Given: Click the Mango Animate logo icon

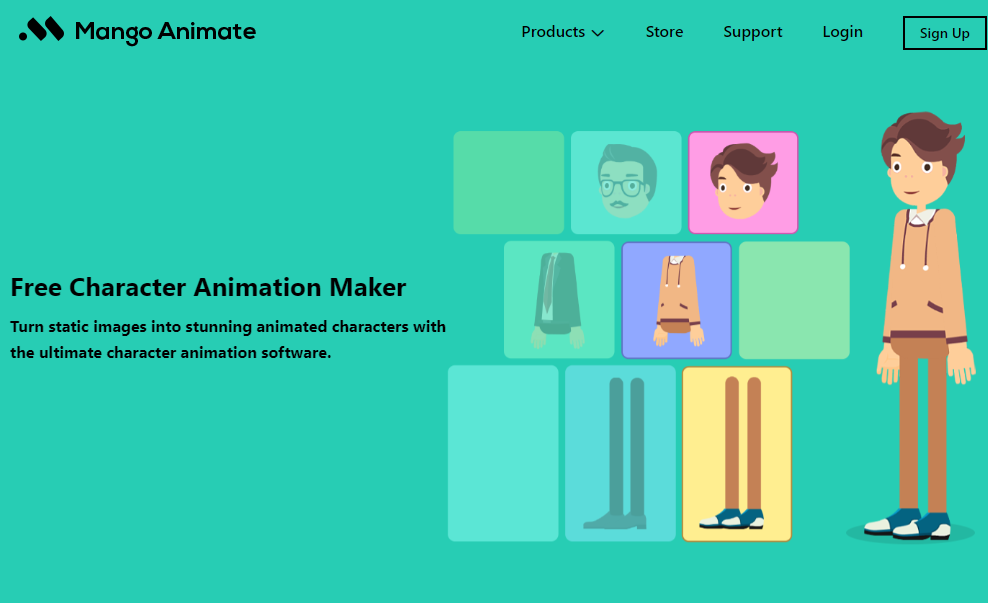Looking at the screenshot, I should pyautogui.click(x=42, y=30).
